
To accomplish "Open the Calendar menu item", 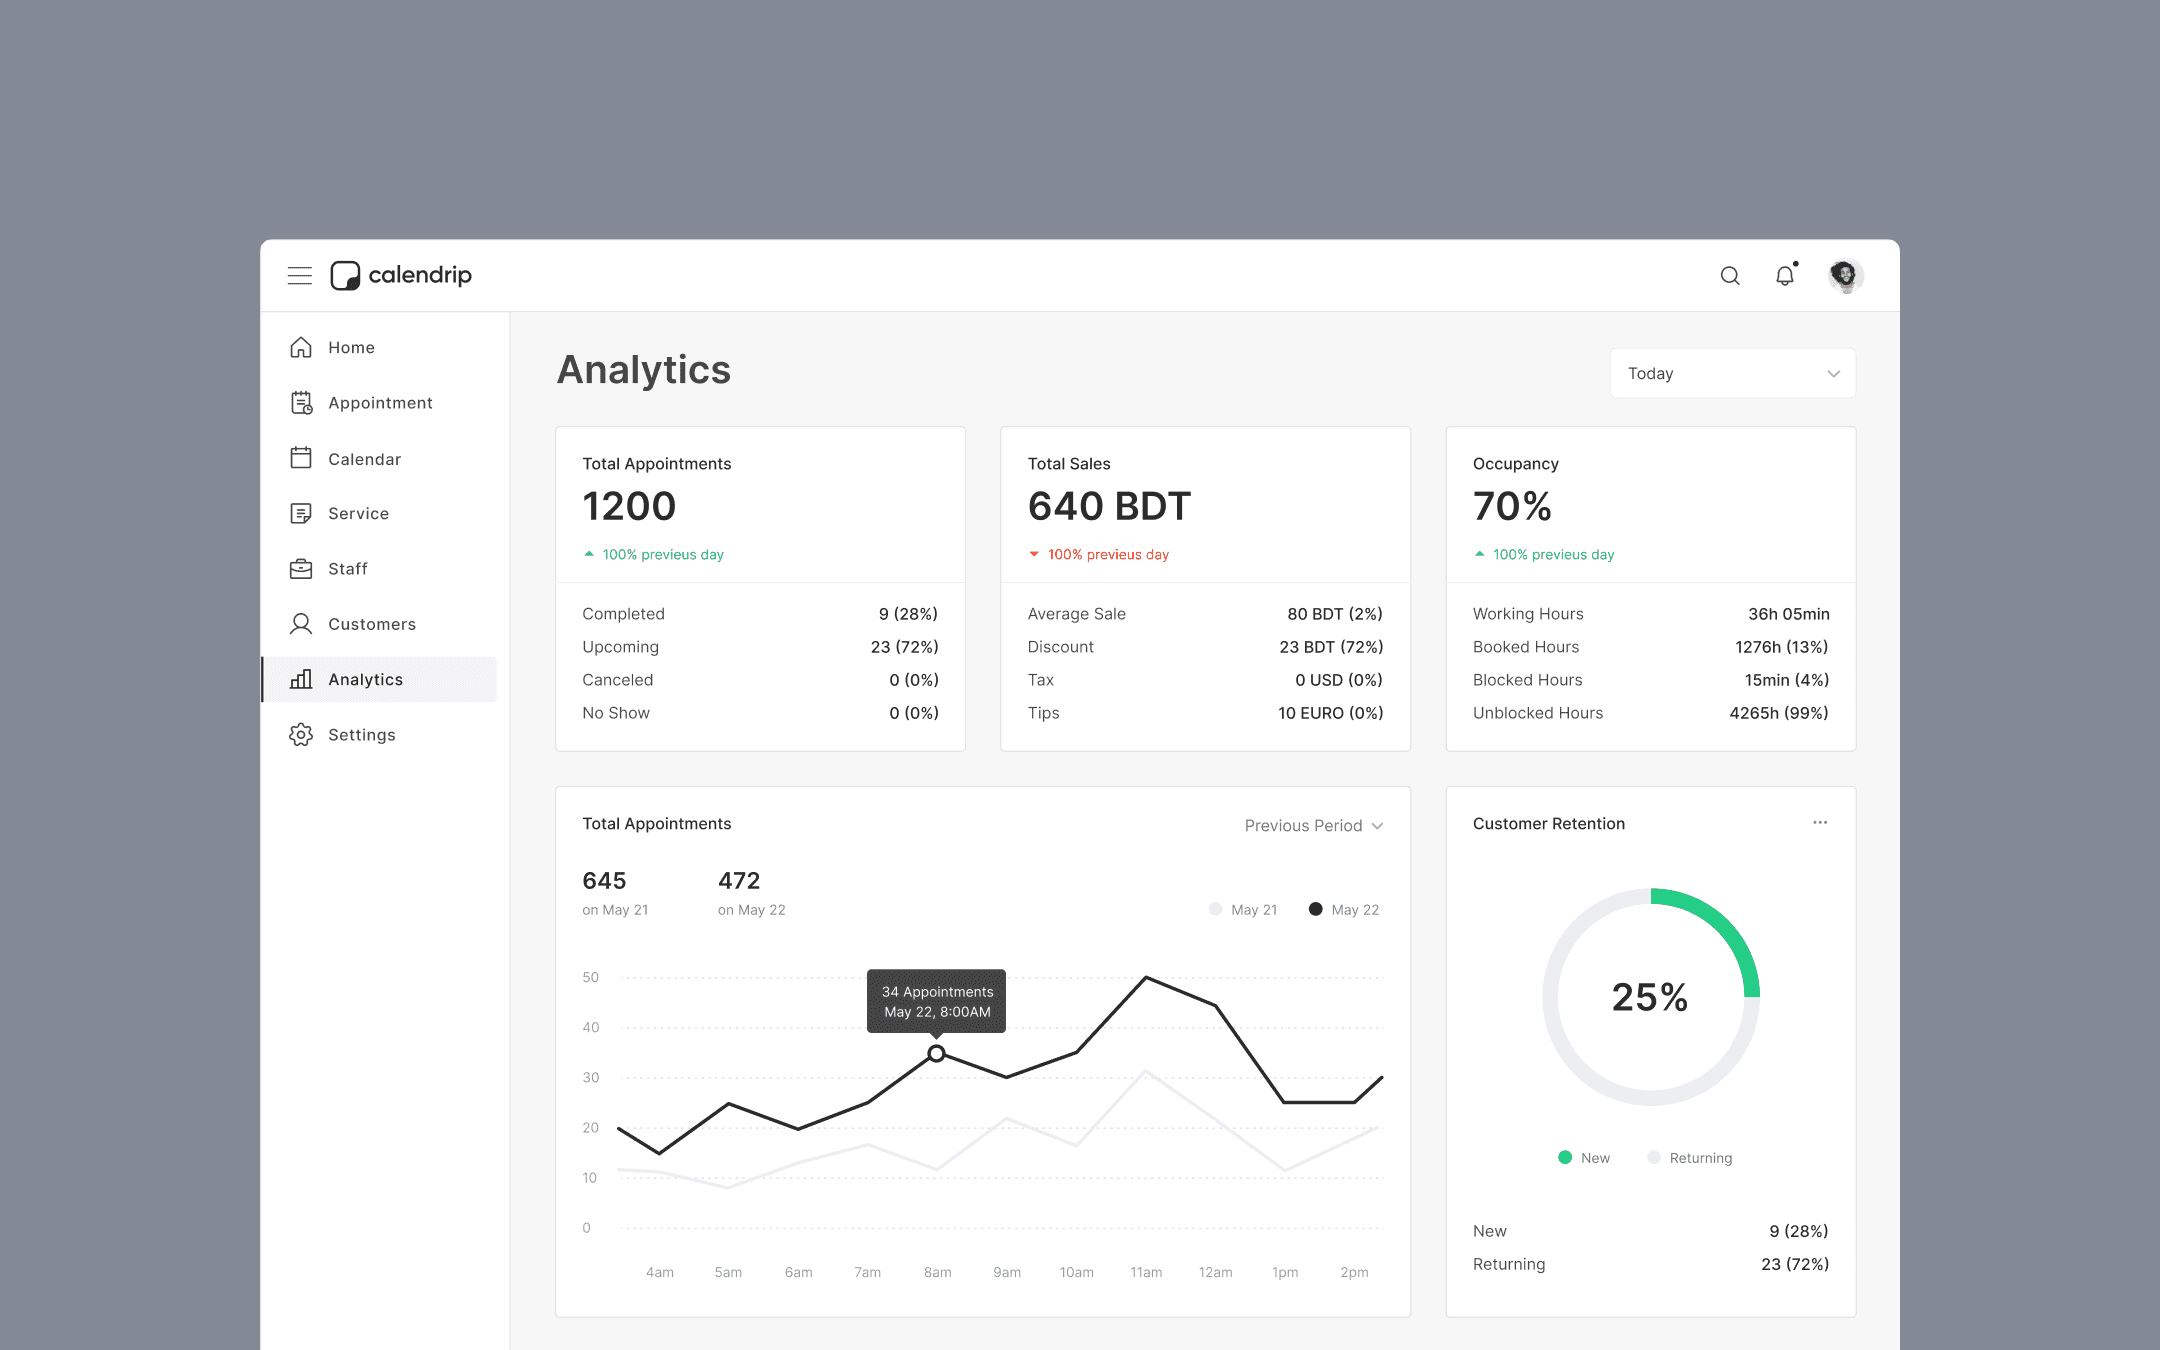I will 364,459.
